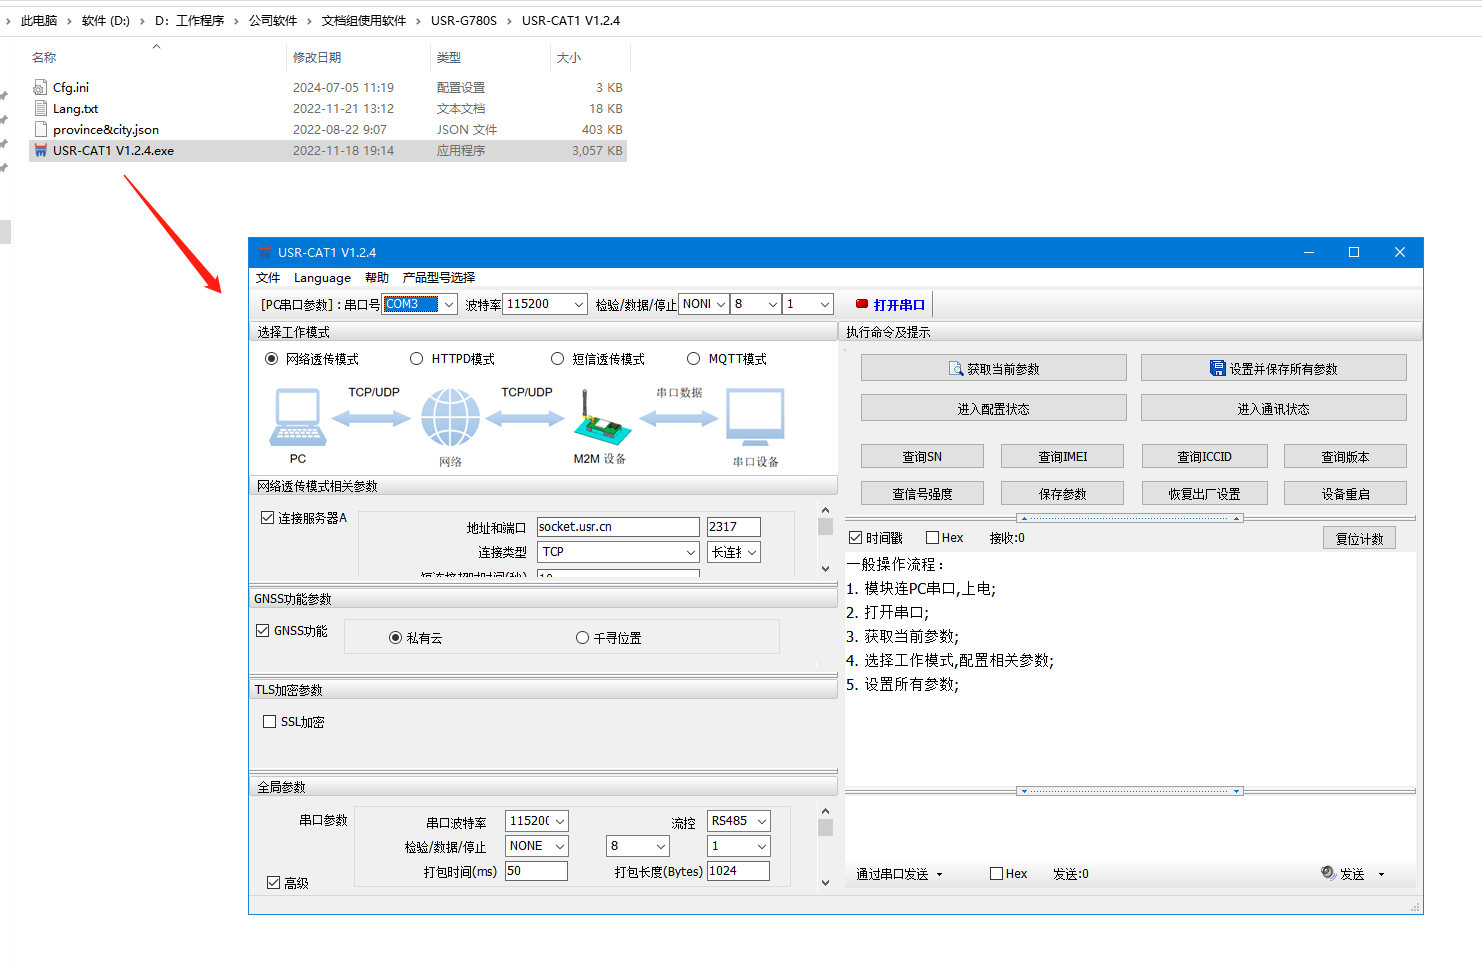Click the 查询IMEI button
Screen dimensions: 1482x970
pos(1062,457)
